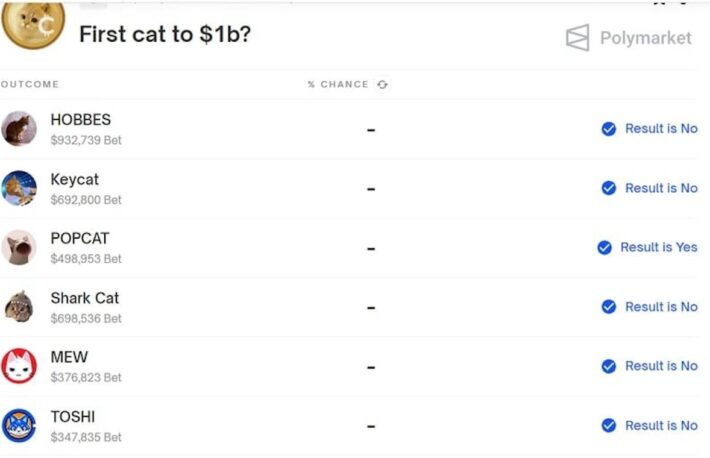The image size is (710, 458).
Task: Click the Keycat avatar icon
Action: 19,188
